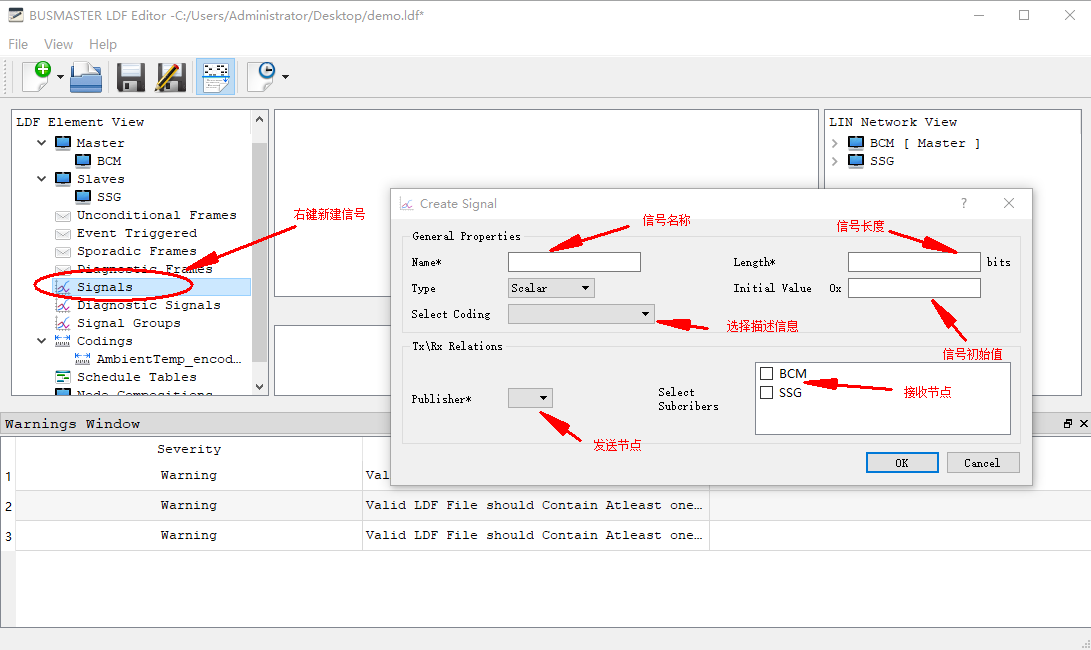Image resolution: width=1091 pixels, height=650 pixels.
Task: Open the Type Scalar dropdown
Action: pyautogui.click(x=551, y=288)
